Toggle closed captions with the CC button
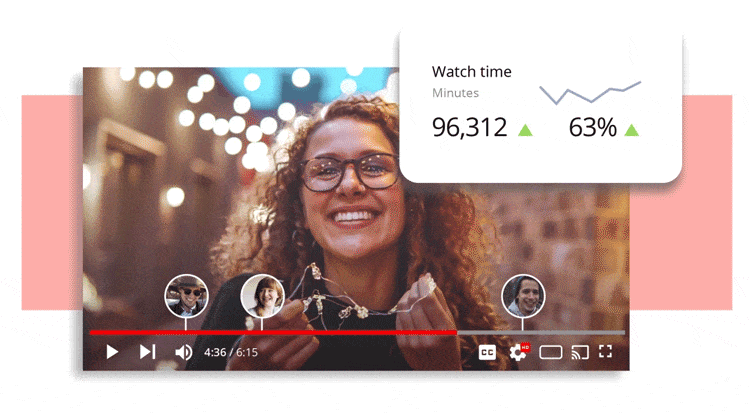 (x=487, y=352)
